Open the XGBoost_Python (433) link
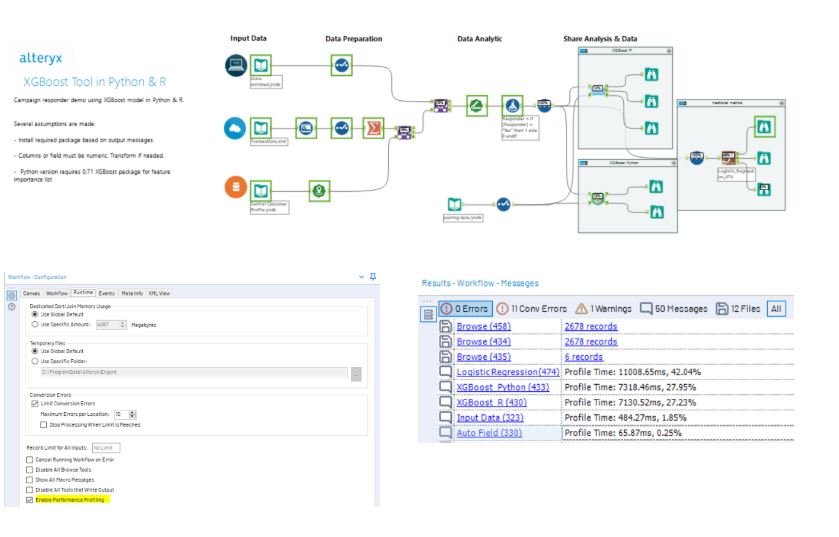839x537 pixels. click(502, 387)
